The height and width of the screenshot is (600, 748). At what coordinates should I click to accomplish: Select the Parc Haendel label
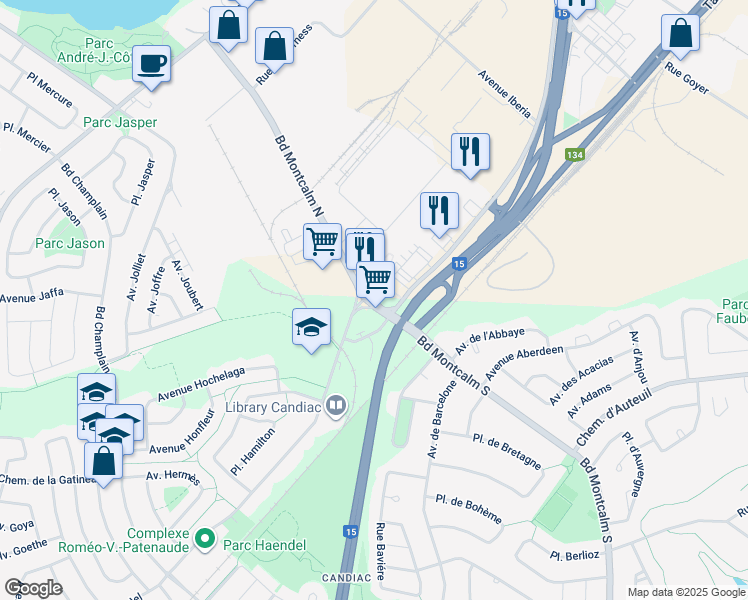tap(264, 545)
